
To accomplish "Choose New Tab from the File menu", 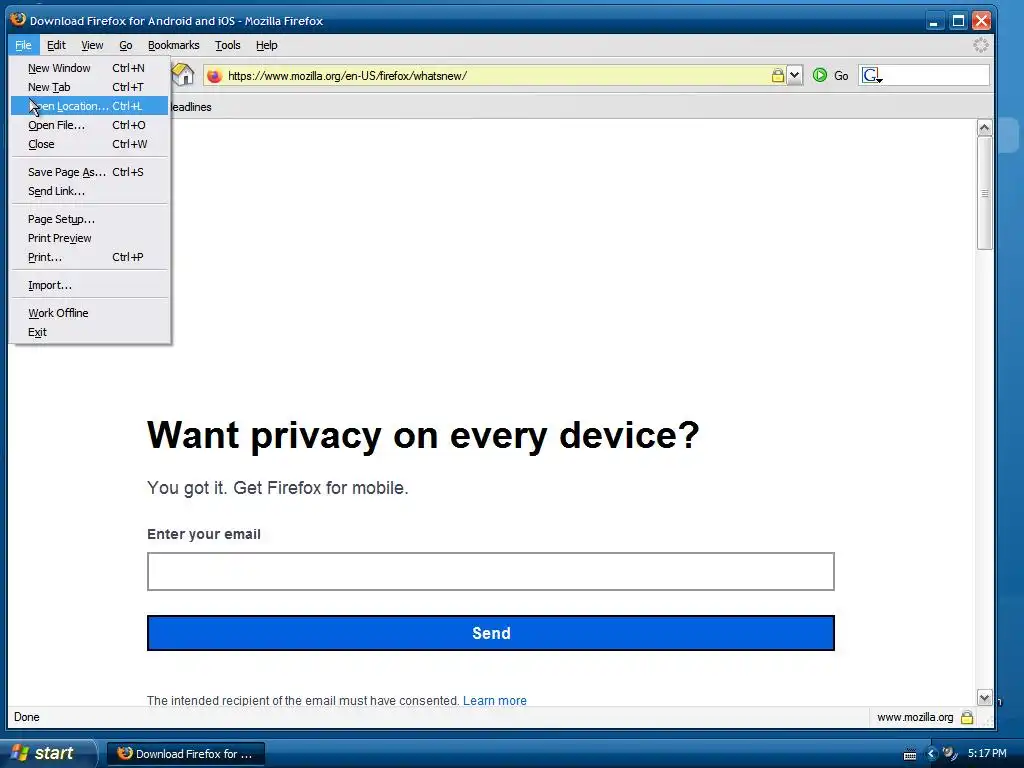I will click(x=89, y=87).
